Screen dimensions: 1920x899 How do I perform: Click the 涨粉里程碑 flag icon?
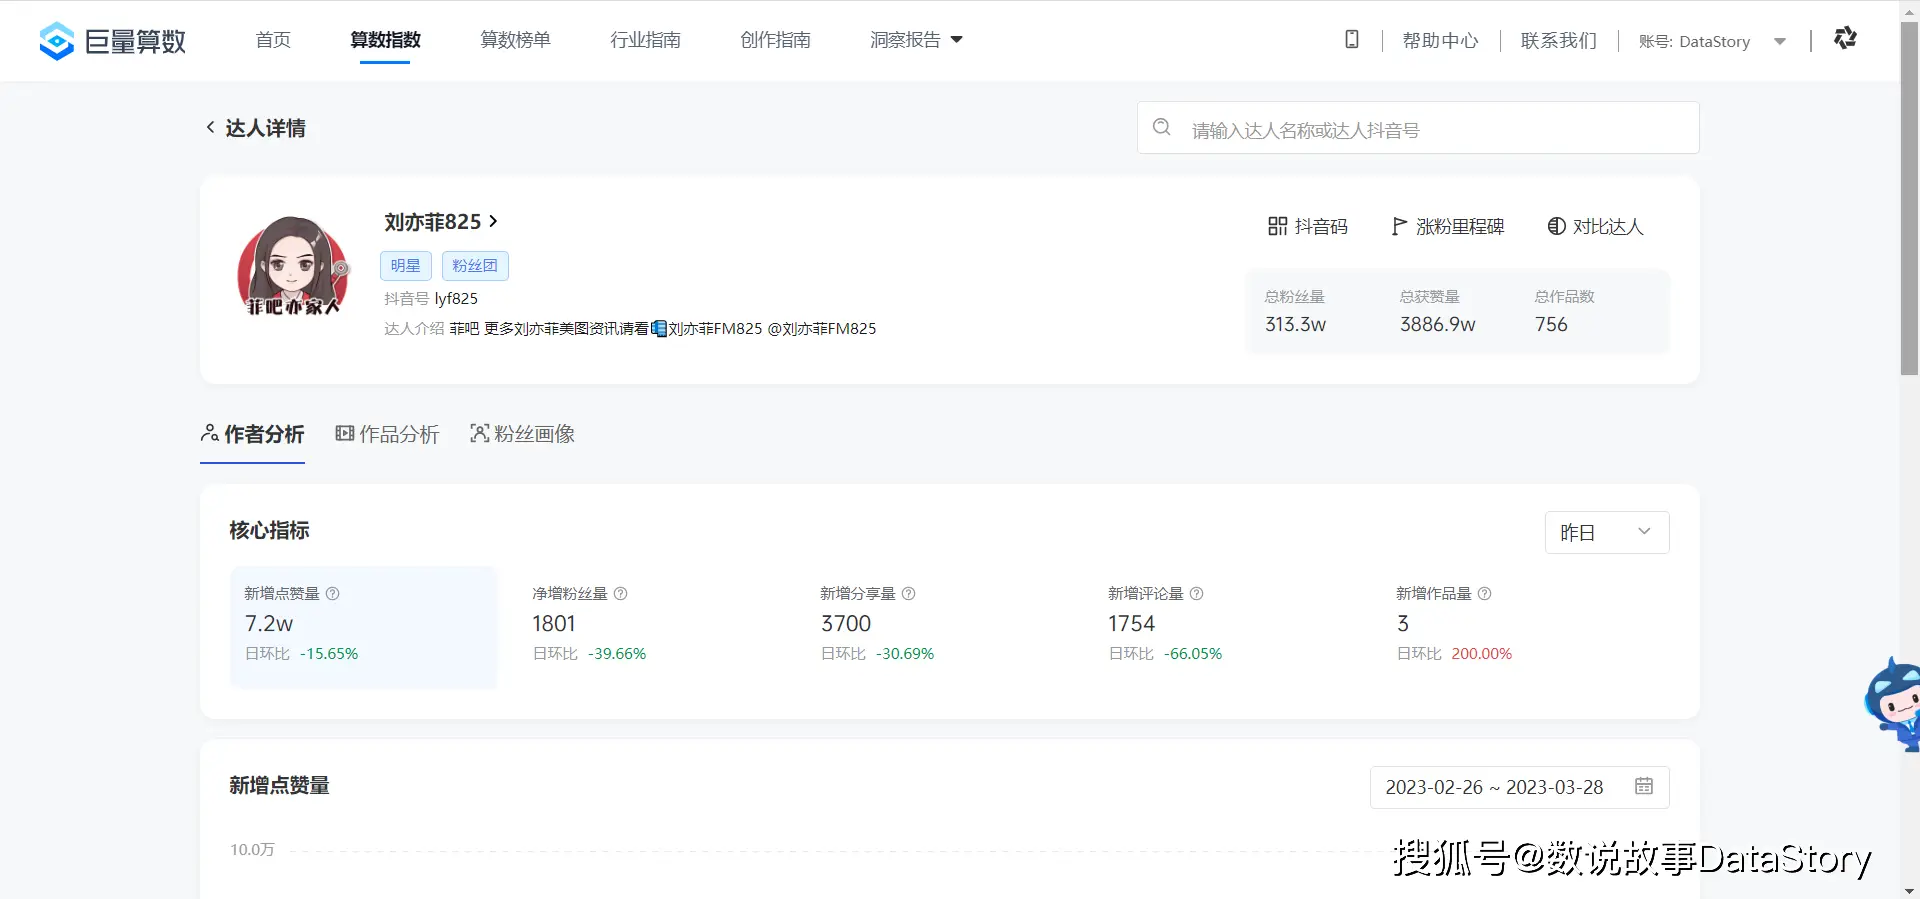point(1399,226)
